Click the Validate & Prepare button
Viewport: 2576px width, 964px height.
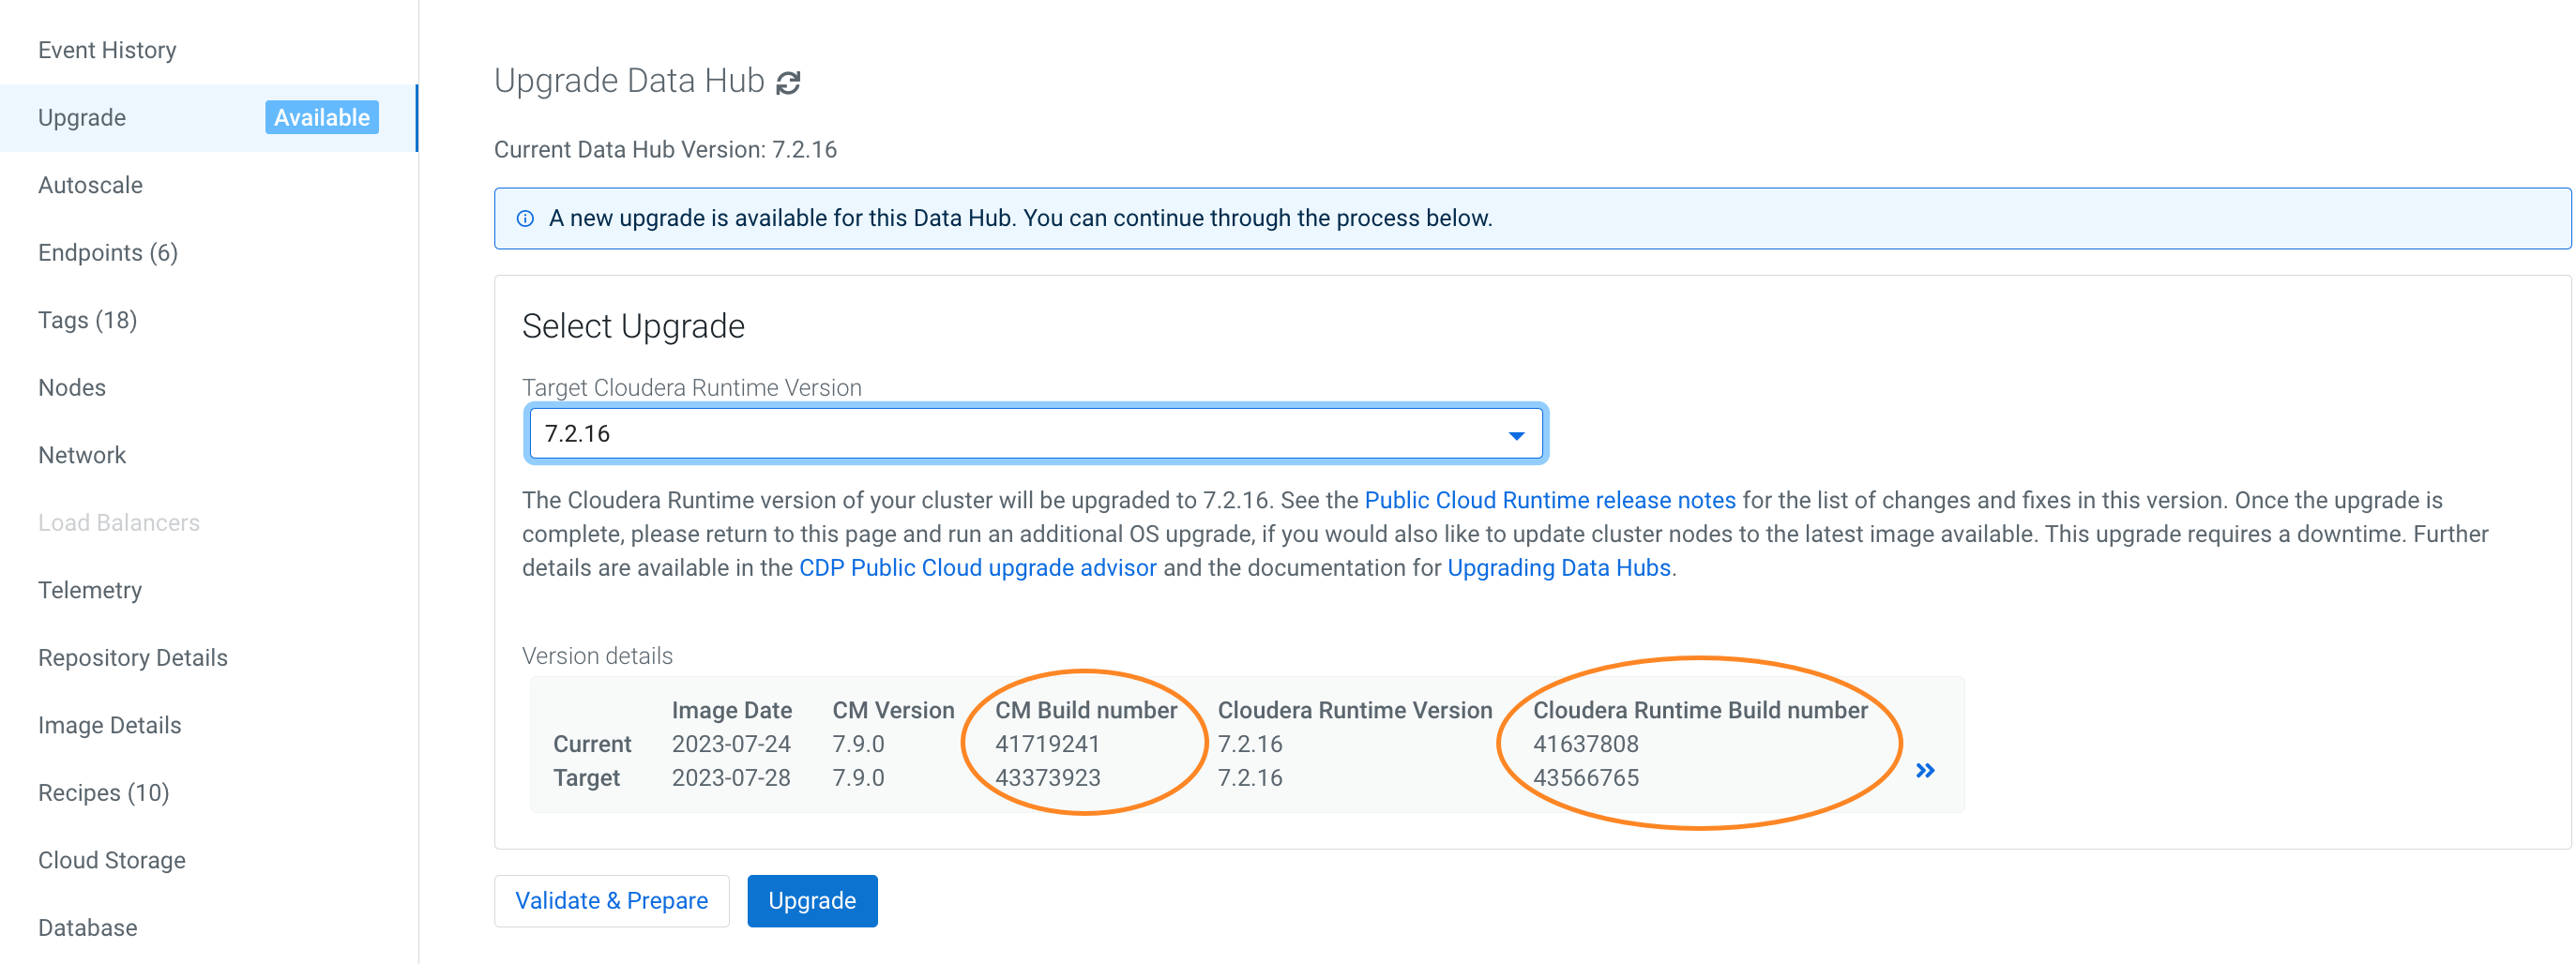pyautogui.click(x=612, y=901)
